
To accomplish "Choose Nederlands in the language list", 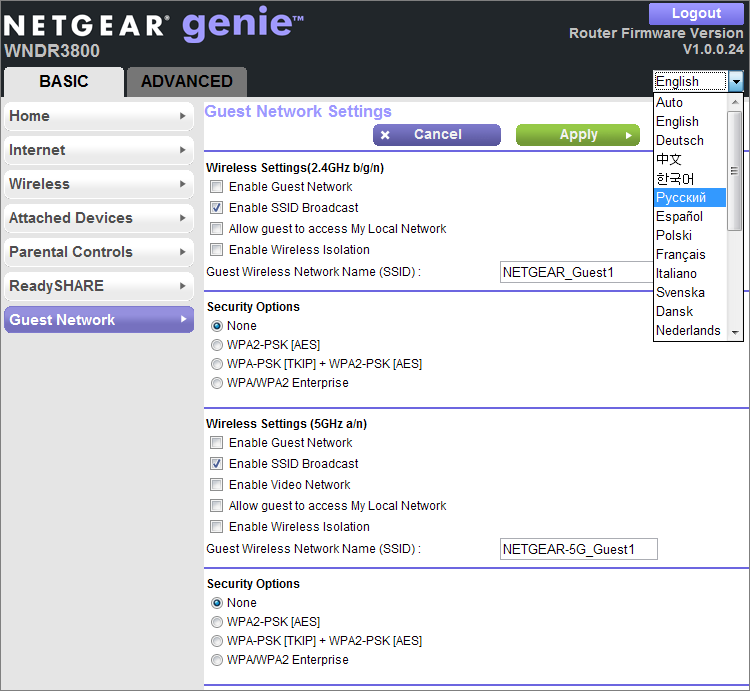I will (x=690, y=330).
